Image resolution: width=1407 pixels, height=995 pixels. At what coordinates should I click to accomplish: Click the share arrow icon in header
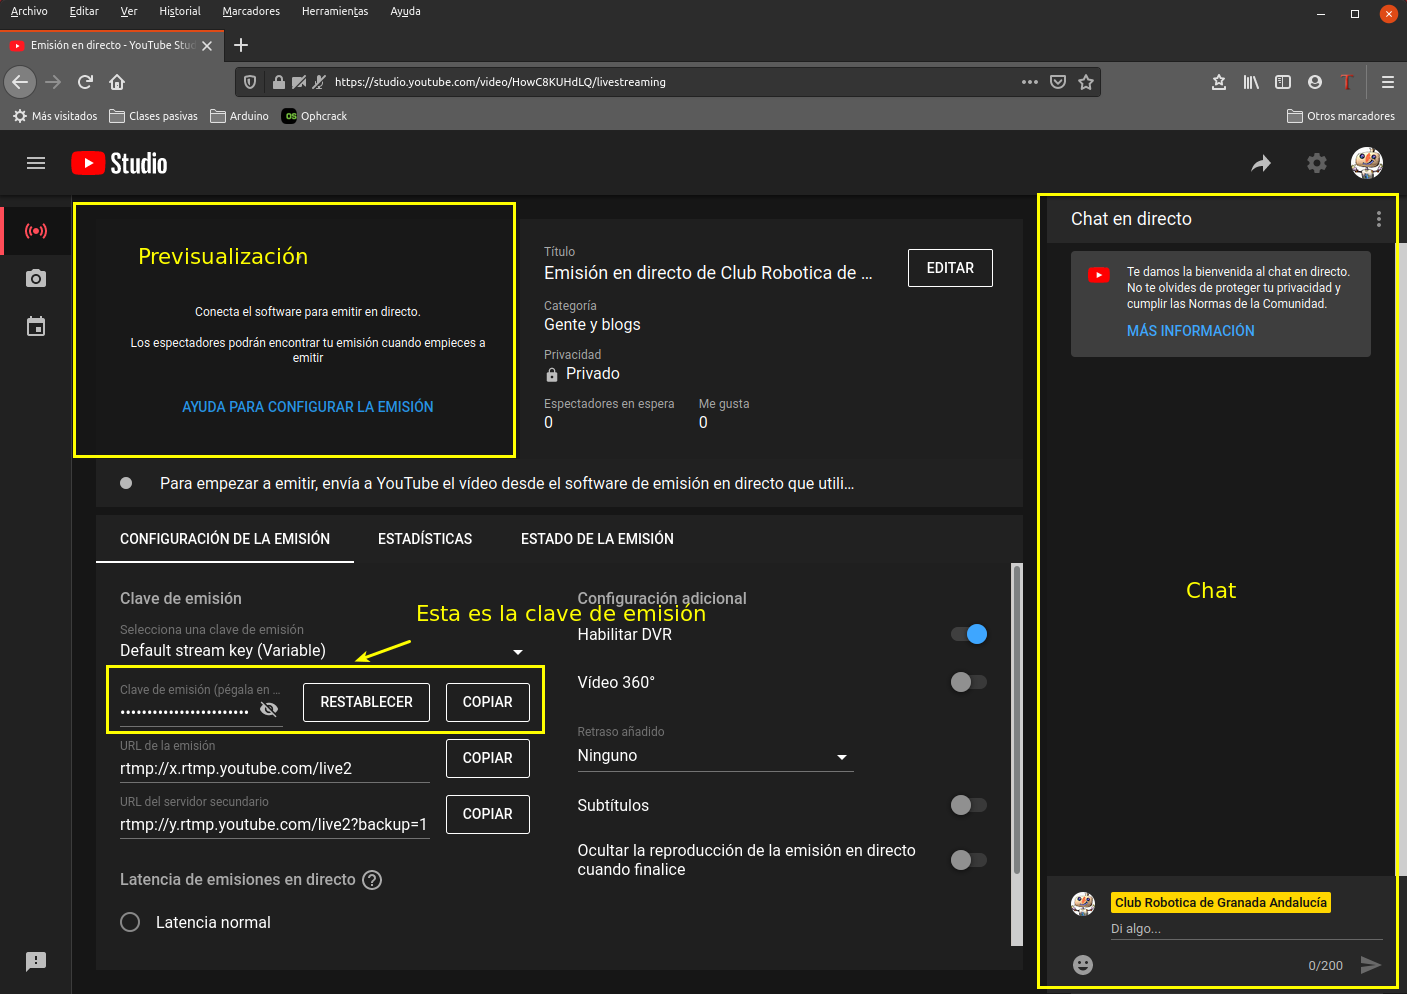(1261, 163)
